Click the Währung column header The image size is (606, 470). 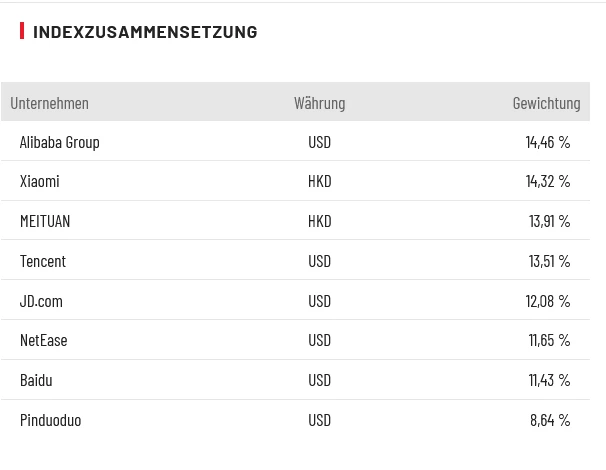pos(319,103)
